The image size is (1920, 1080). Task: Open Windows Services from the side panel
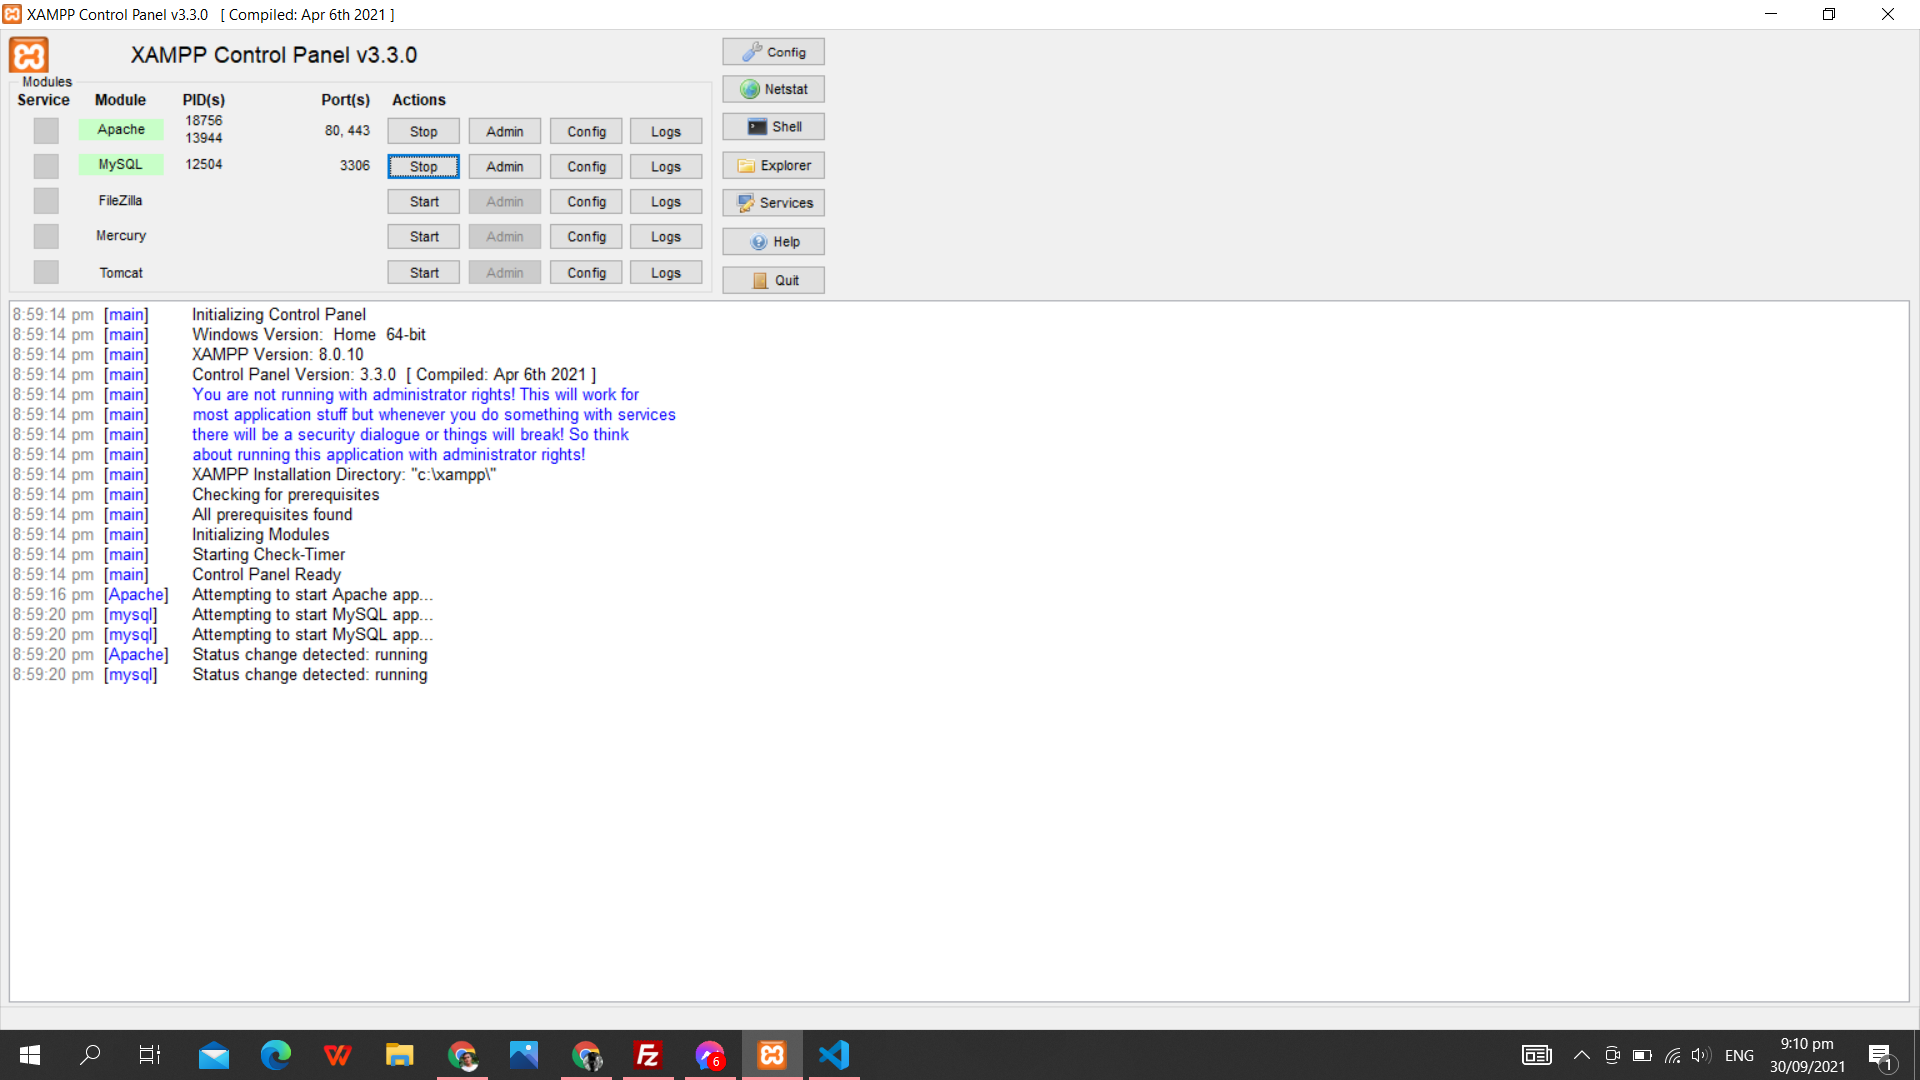[773, 203]
